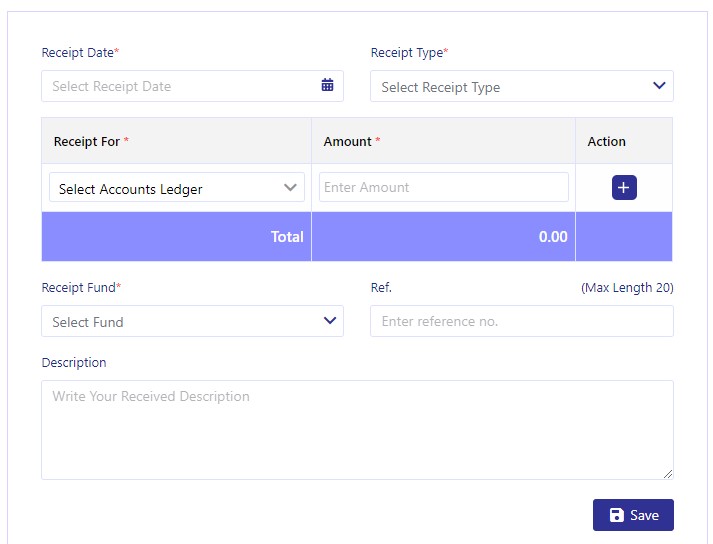
Task: Click the Receipt Type chevron arrow
Action: pos(659,86)
